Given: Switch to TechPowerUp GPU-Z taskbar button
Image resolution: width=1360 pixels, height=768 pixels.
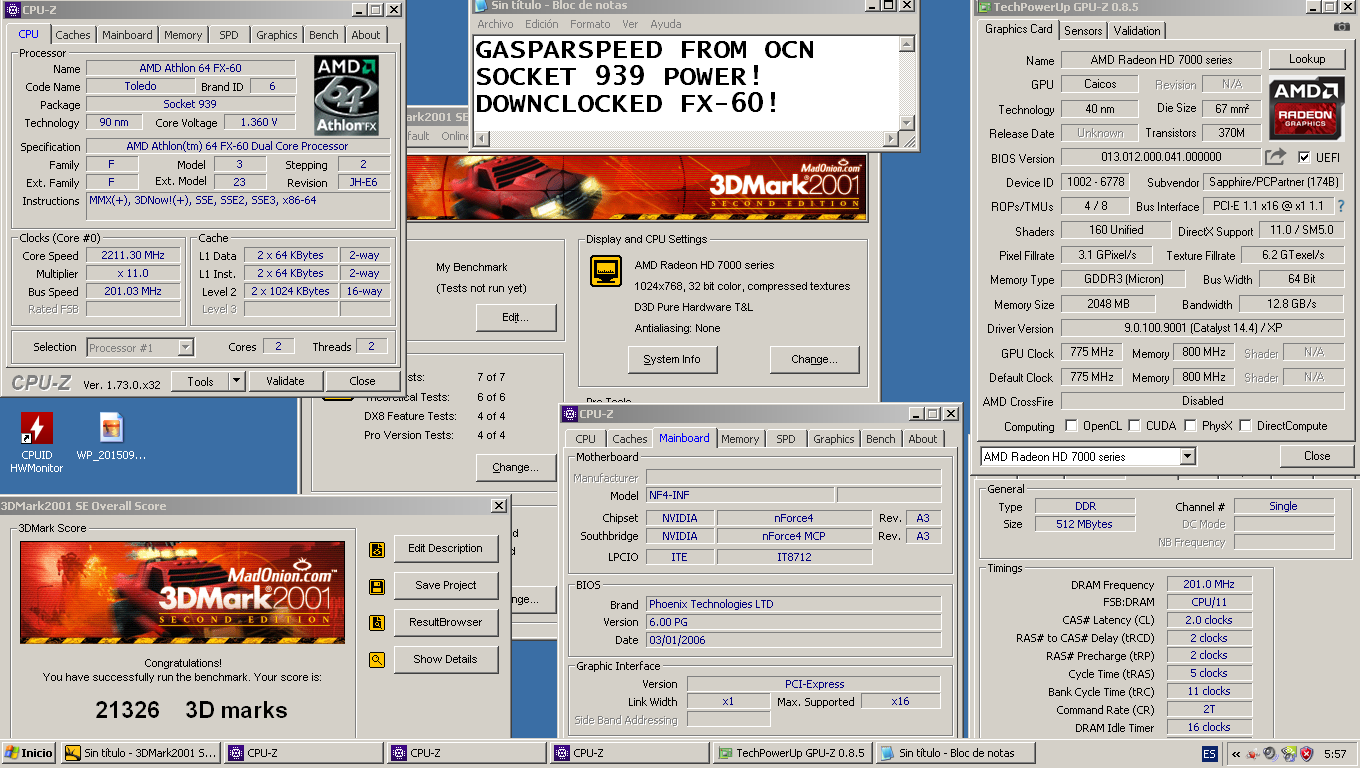Looking at the screenshot, I should 792,753.
